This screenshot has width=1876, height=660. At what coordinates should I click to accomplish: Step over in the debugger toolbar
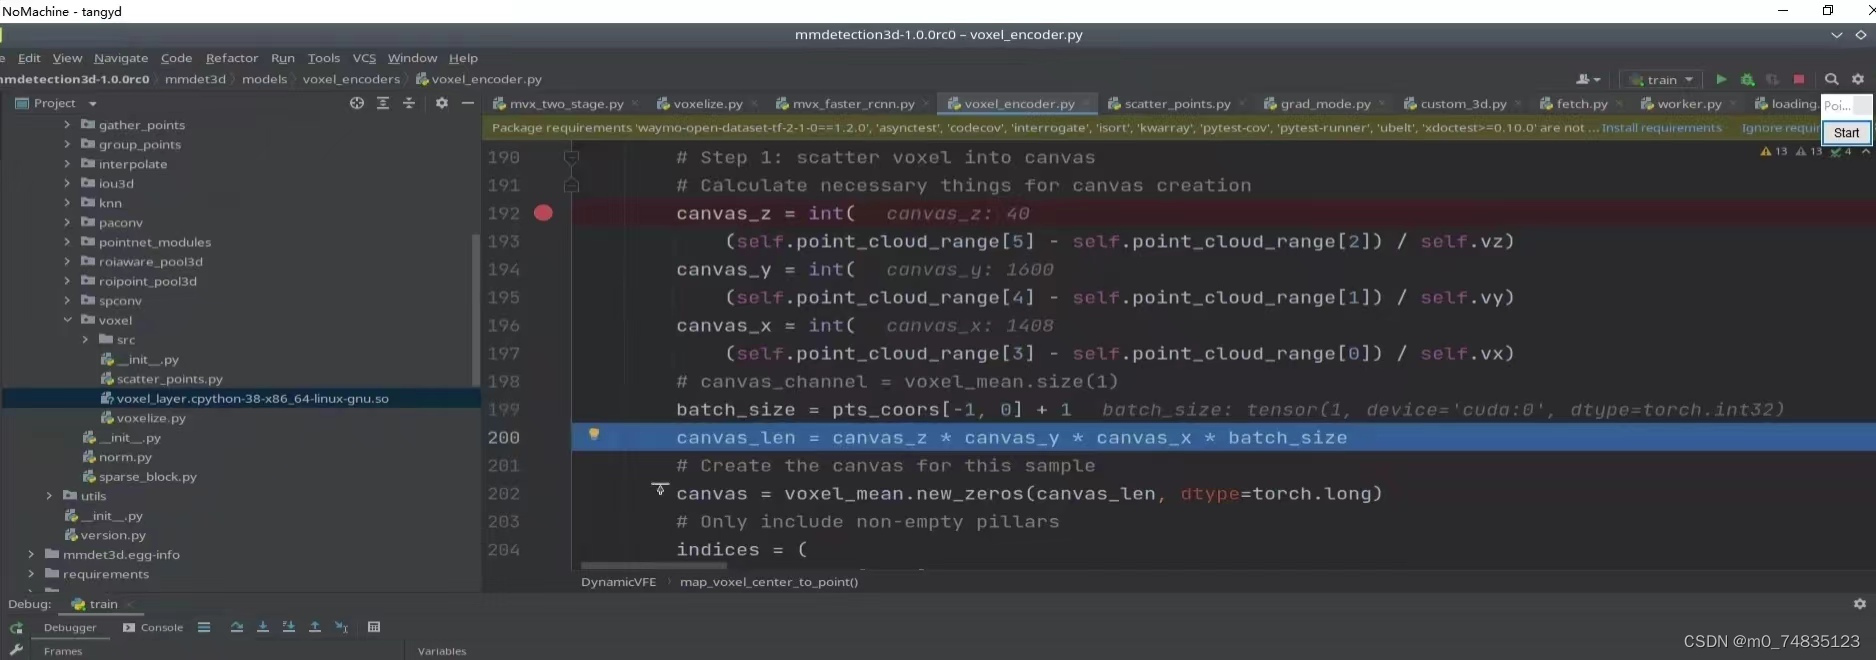[x=237, y=627]
